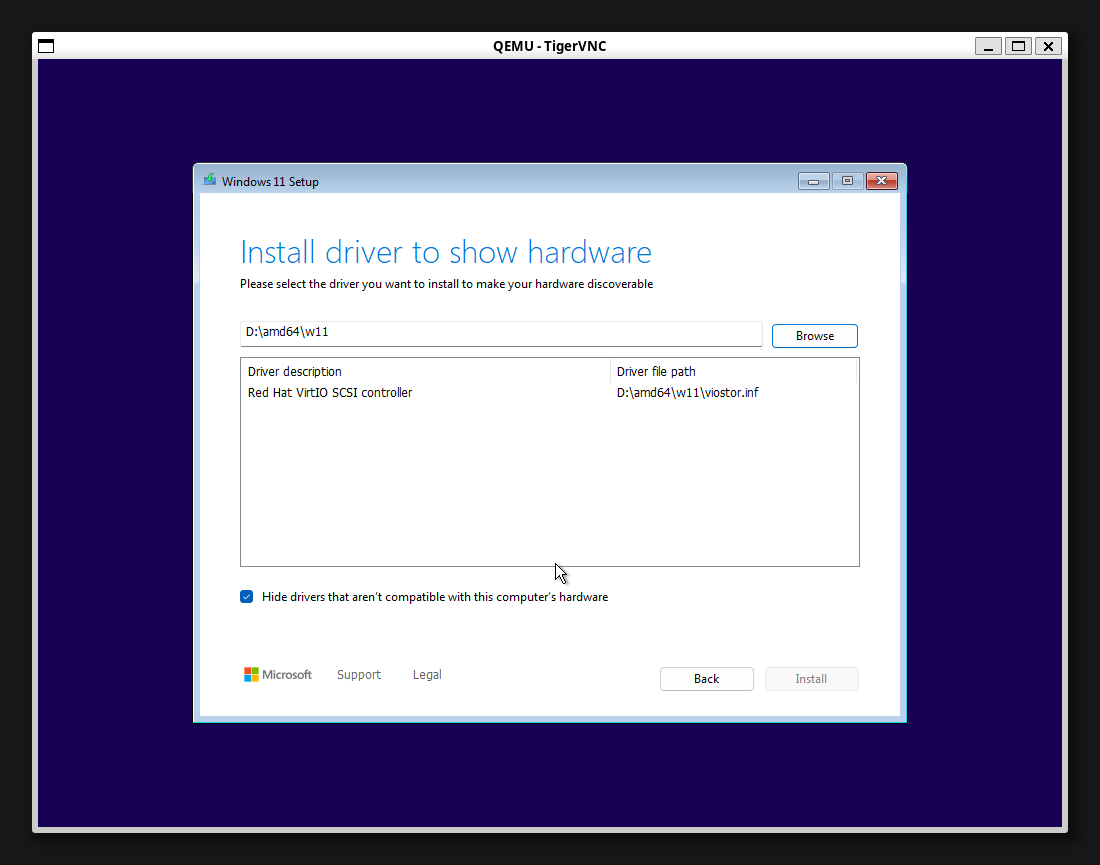Go to previous step with Back
The image size is (1100, 865).
pos(706,679)
